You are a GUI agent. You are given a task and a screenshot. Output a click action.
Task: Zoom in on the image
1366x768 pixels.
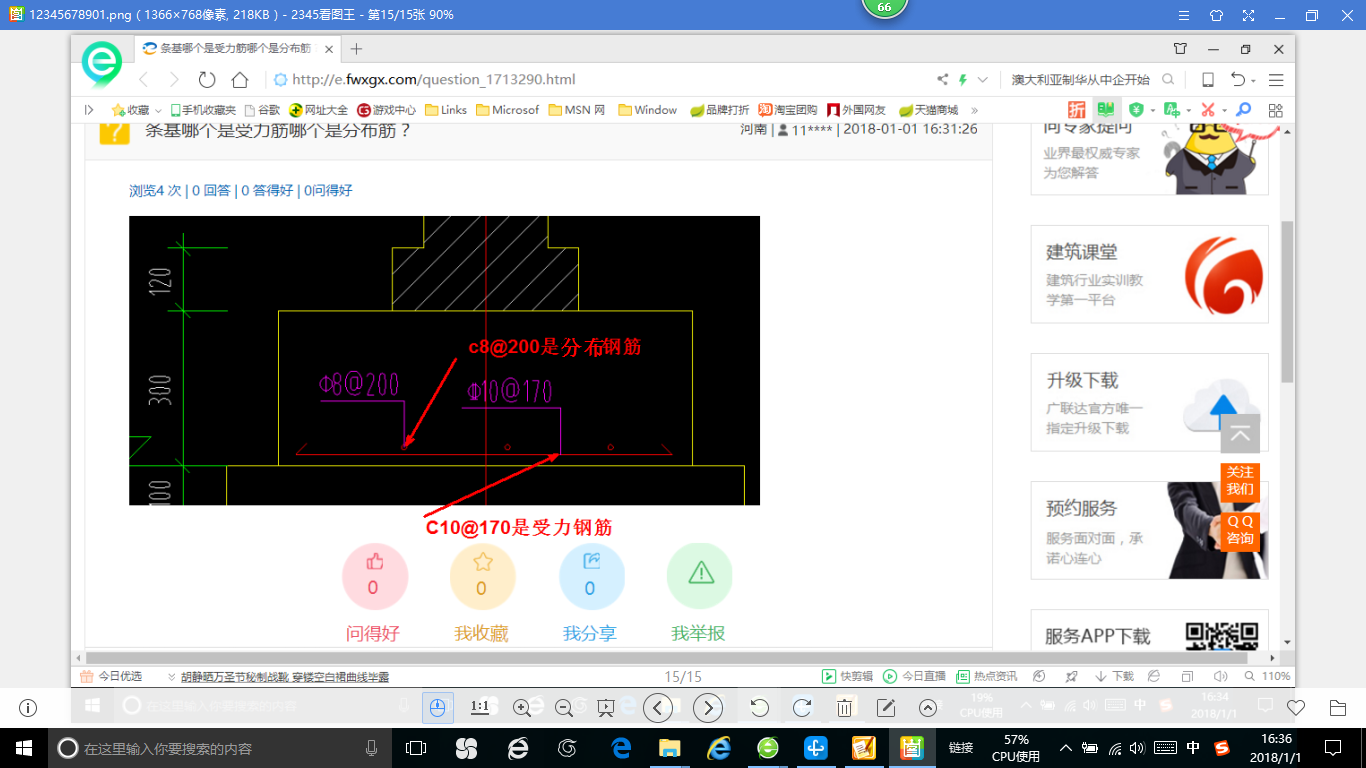coord(521,708)
